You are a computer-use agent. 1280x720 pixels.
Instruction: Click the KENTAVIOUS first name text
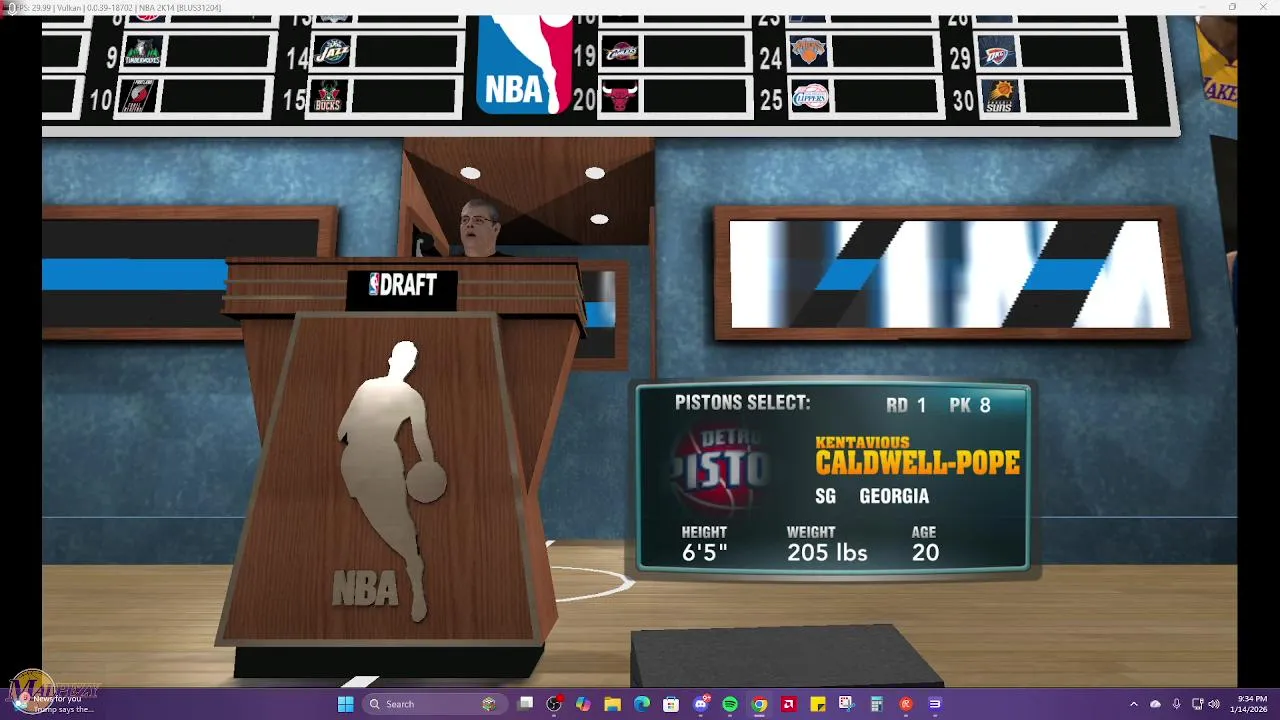(x=862, y=442)
